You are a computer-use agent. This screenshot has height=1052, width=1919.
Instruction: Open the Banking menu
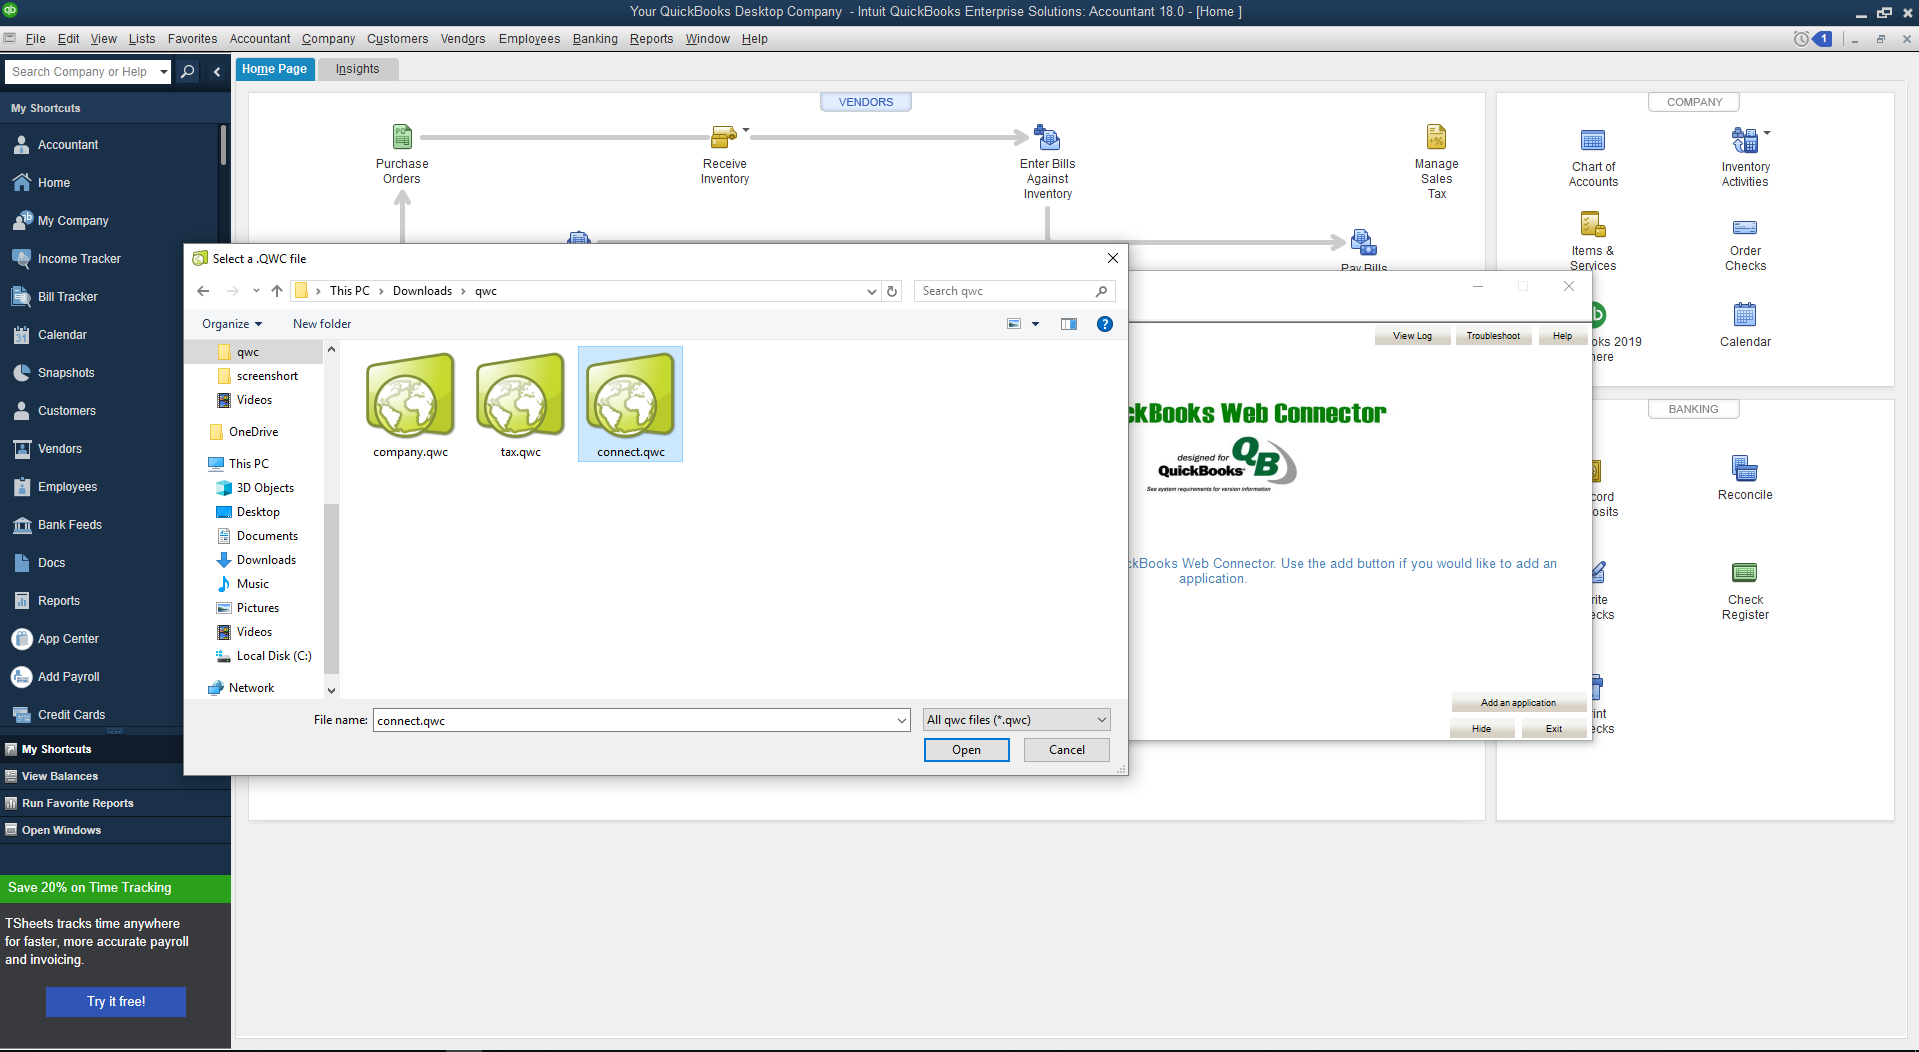594,39
